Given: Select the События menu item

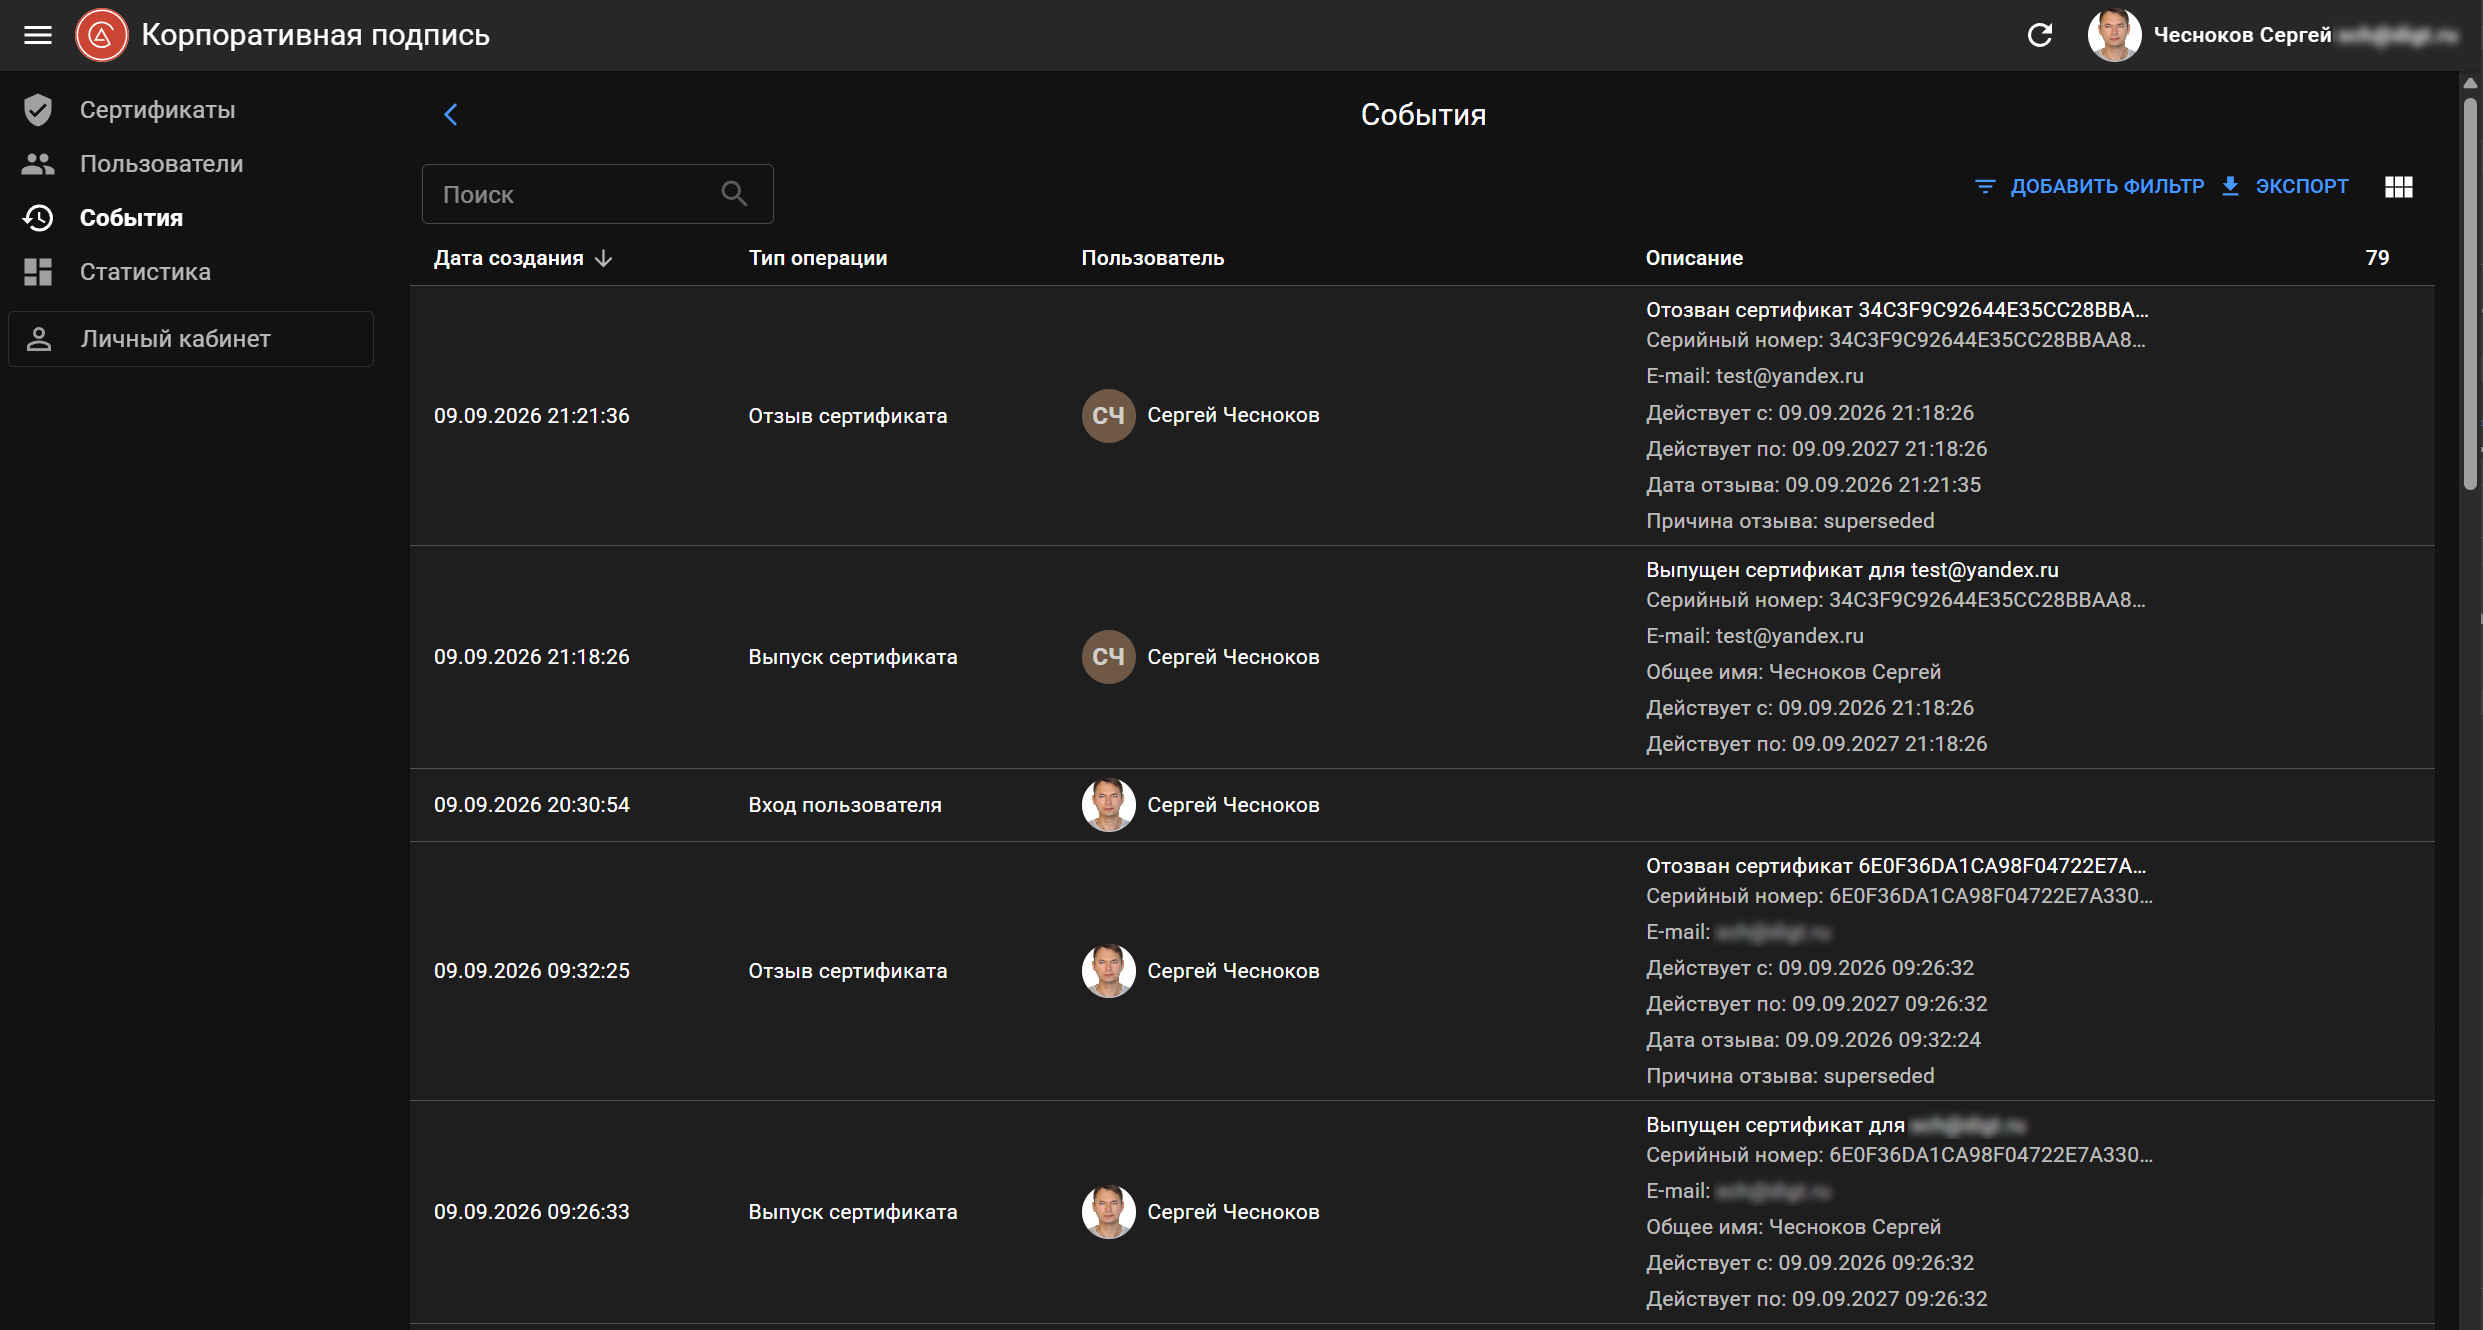Looking at the screenshot, I should click(131, 218).
